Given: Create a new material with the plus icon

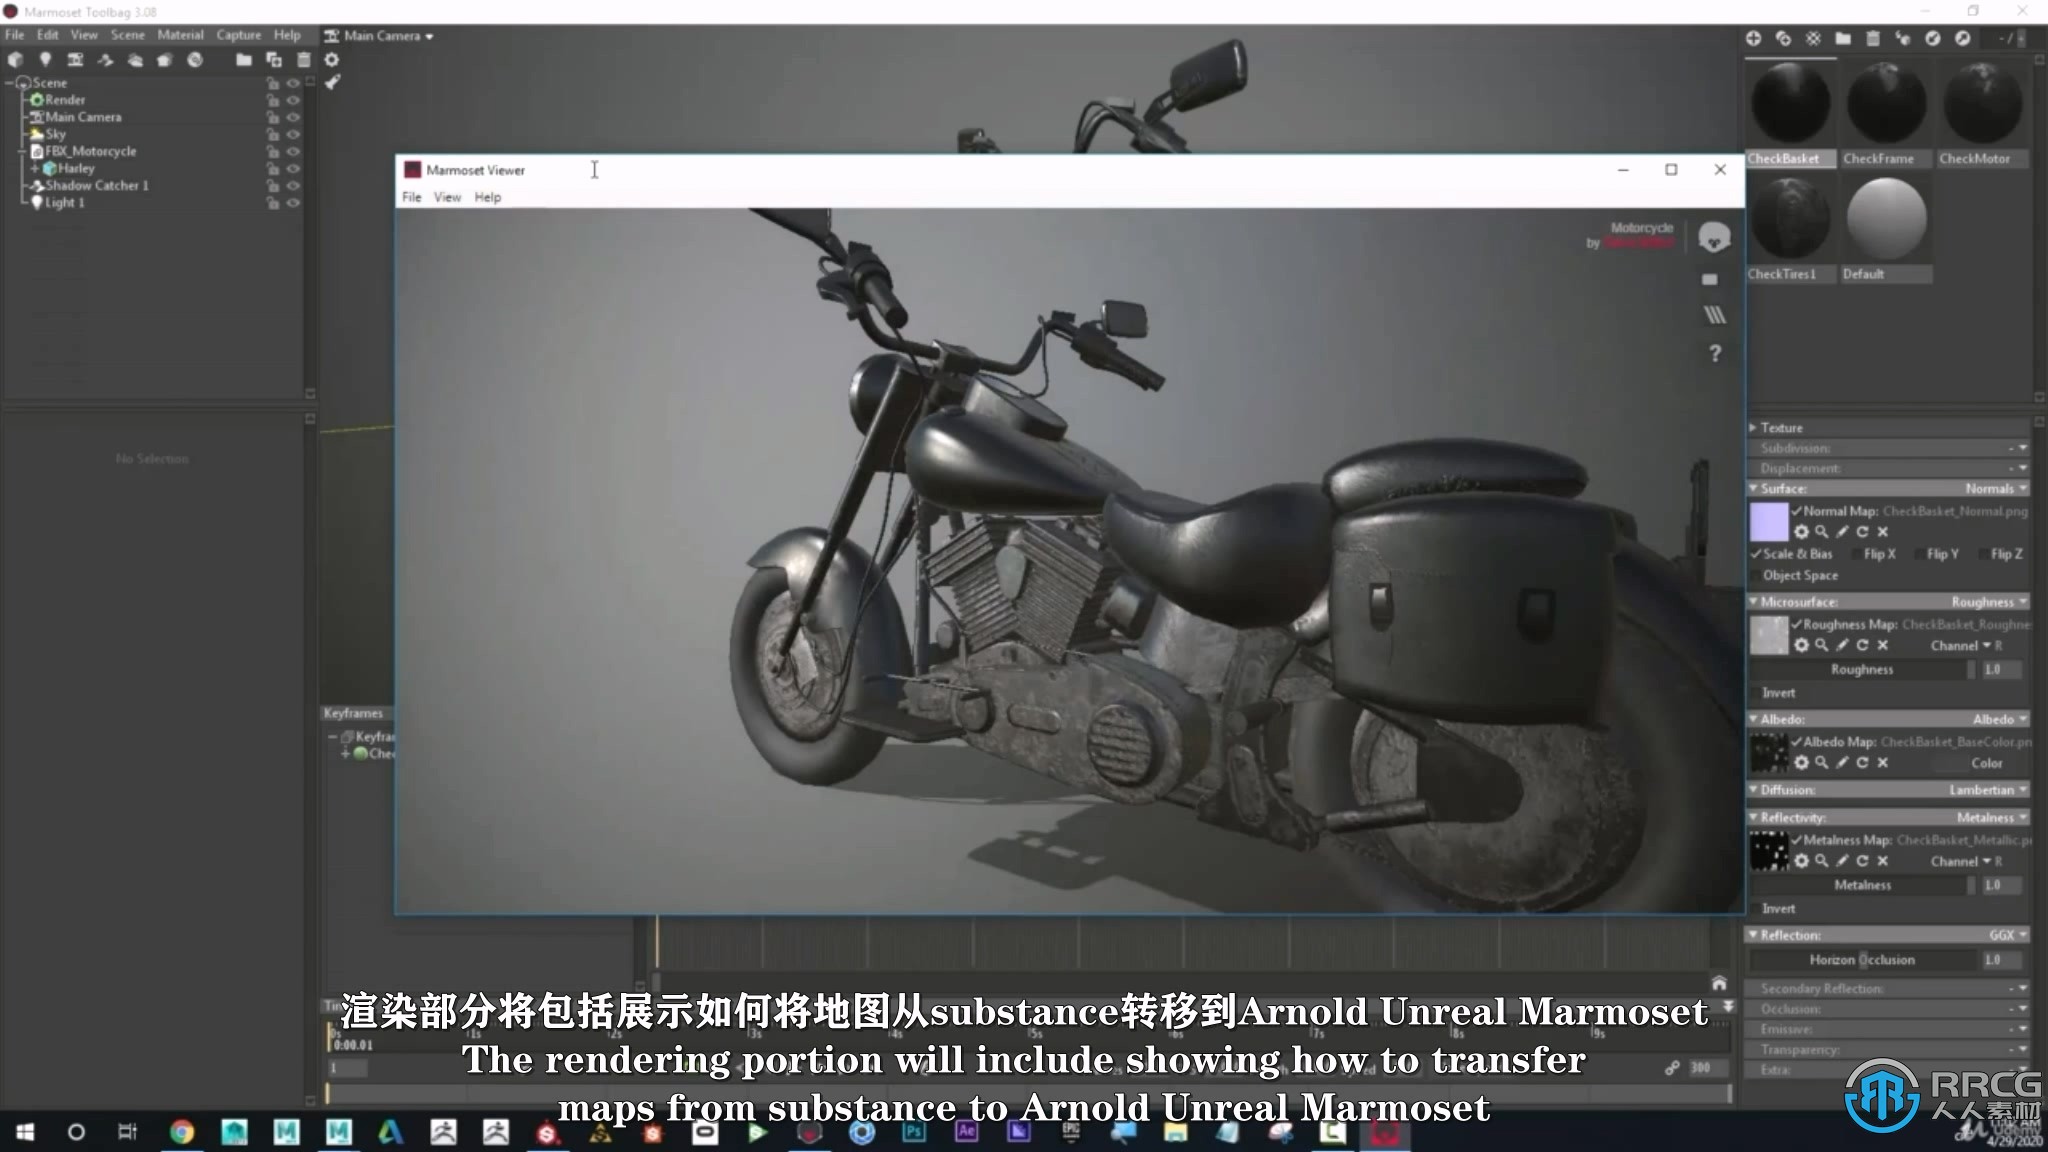Looking at the screenshot, I should tap(1753, 38).
